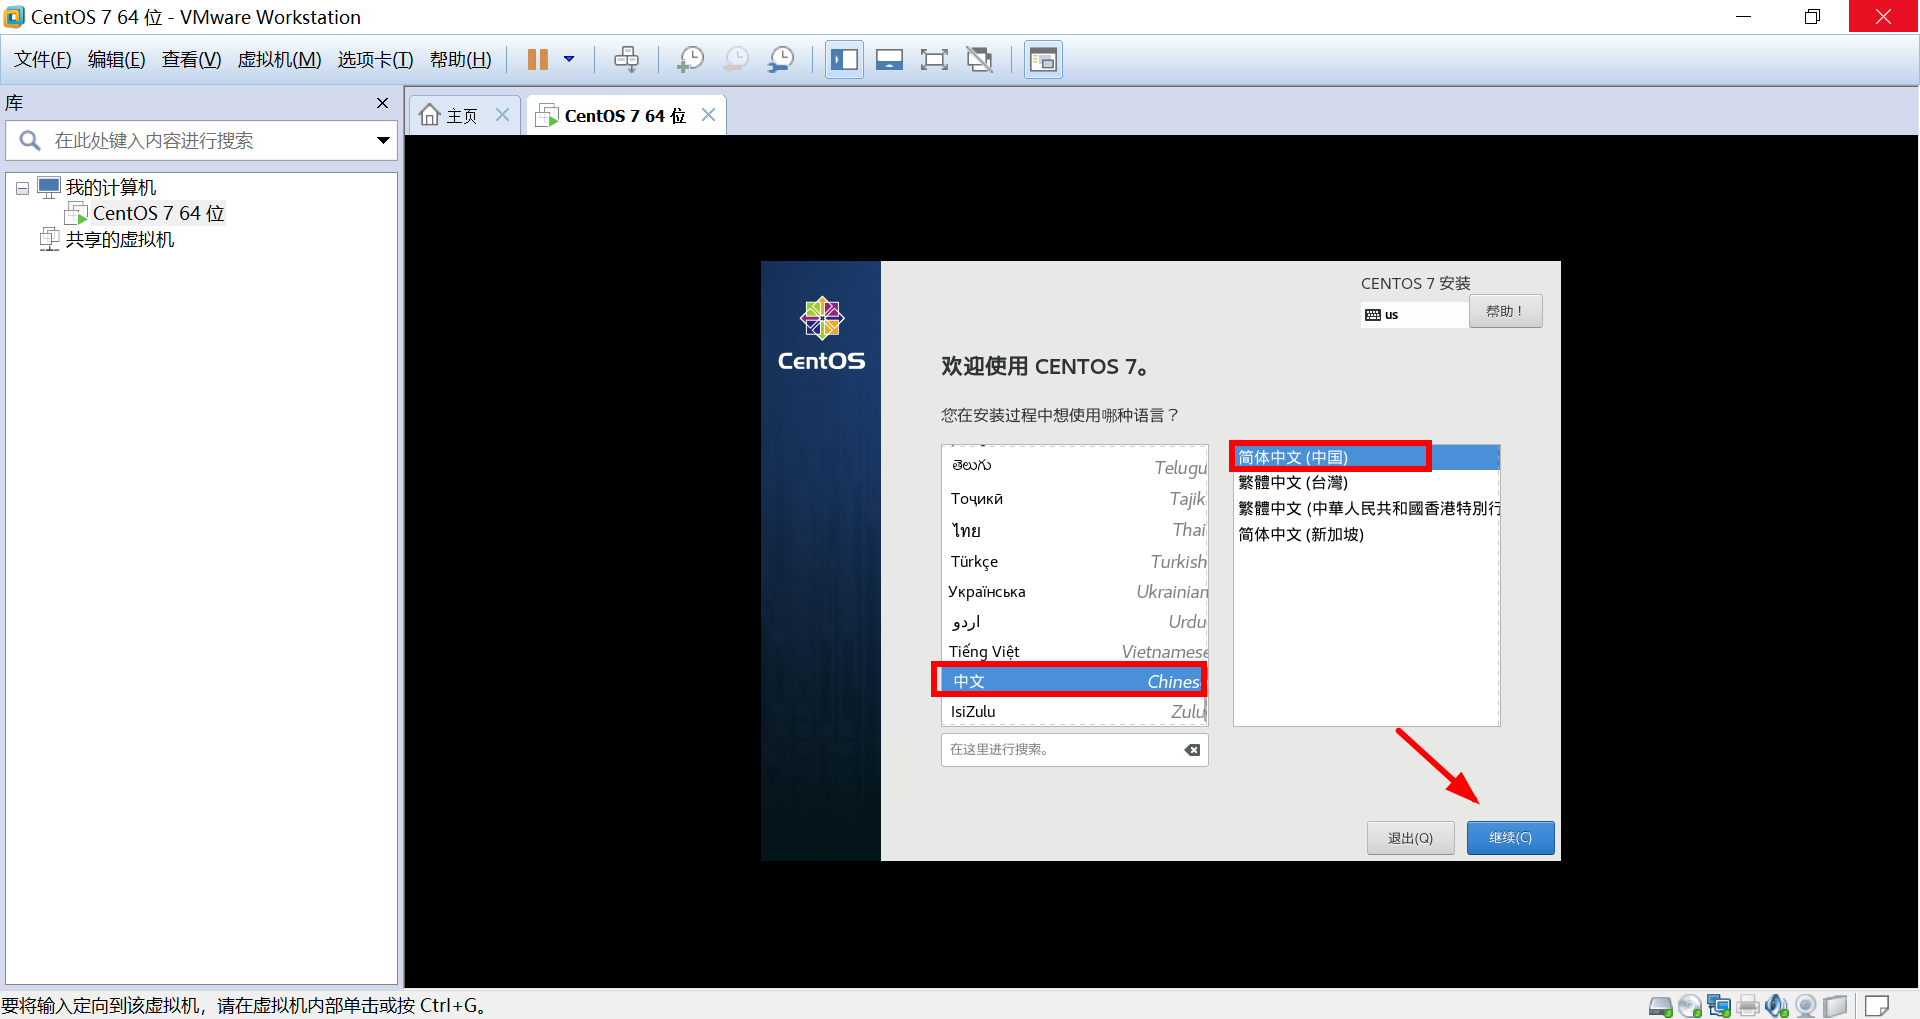Click the printer status icon

tap(1748, 1006)
